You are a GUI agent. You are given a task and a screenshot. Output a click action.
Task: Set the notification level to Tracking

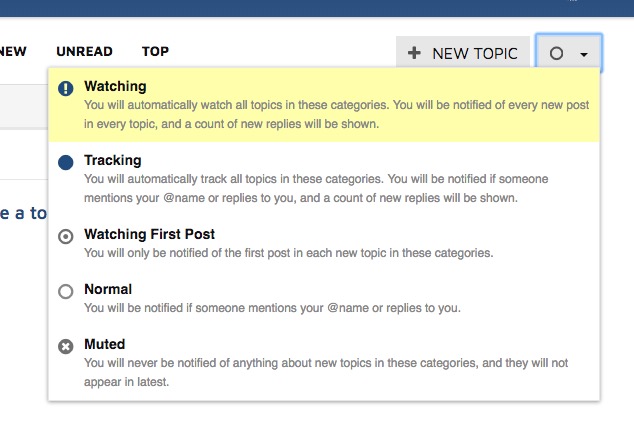click(324, 179)
